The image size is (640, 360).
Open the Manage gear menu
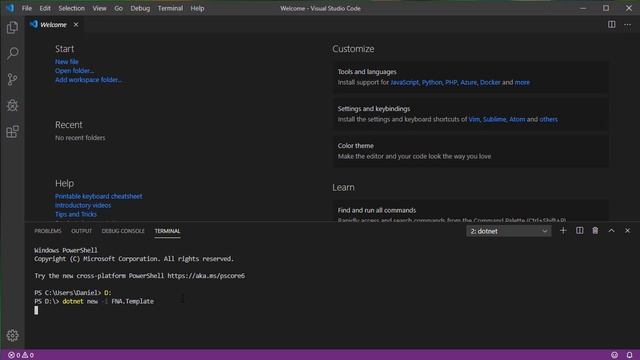pos(12,335)
